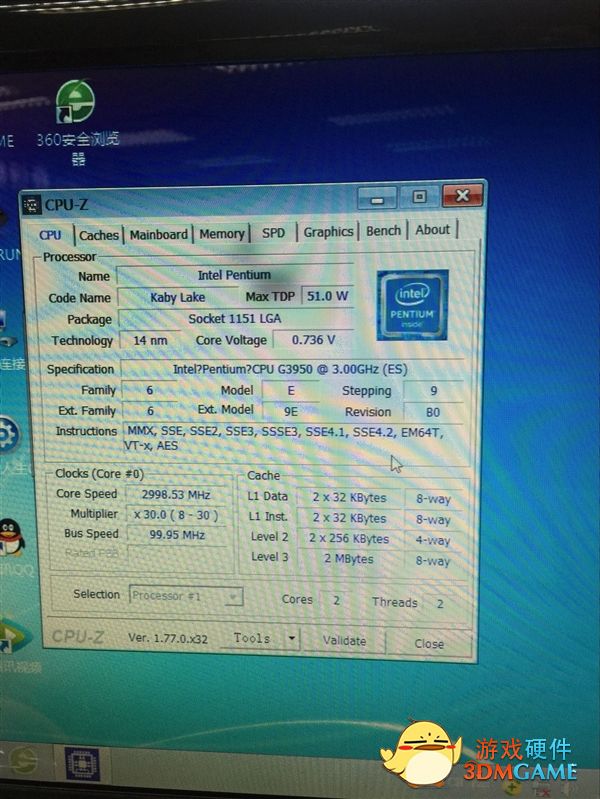Click the 'Kaby Lake' code name value

point(178,297)
